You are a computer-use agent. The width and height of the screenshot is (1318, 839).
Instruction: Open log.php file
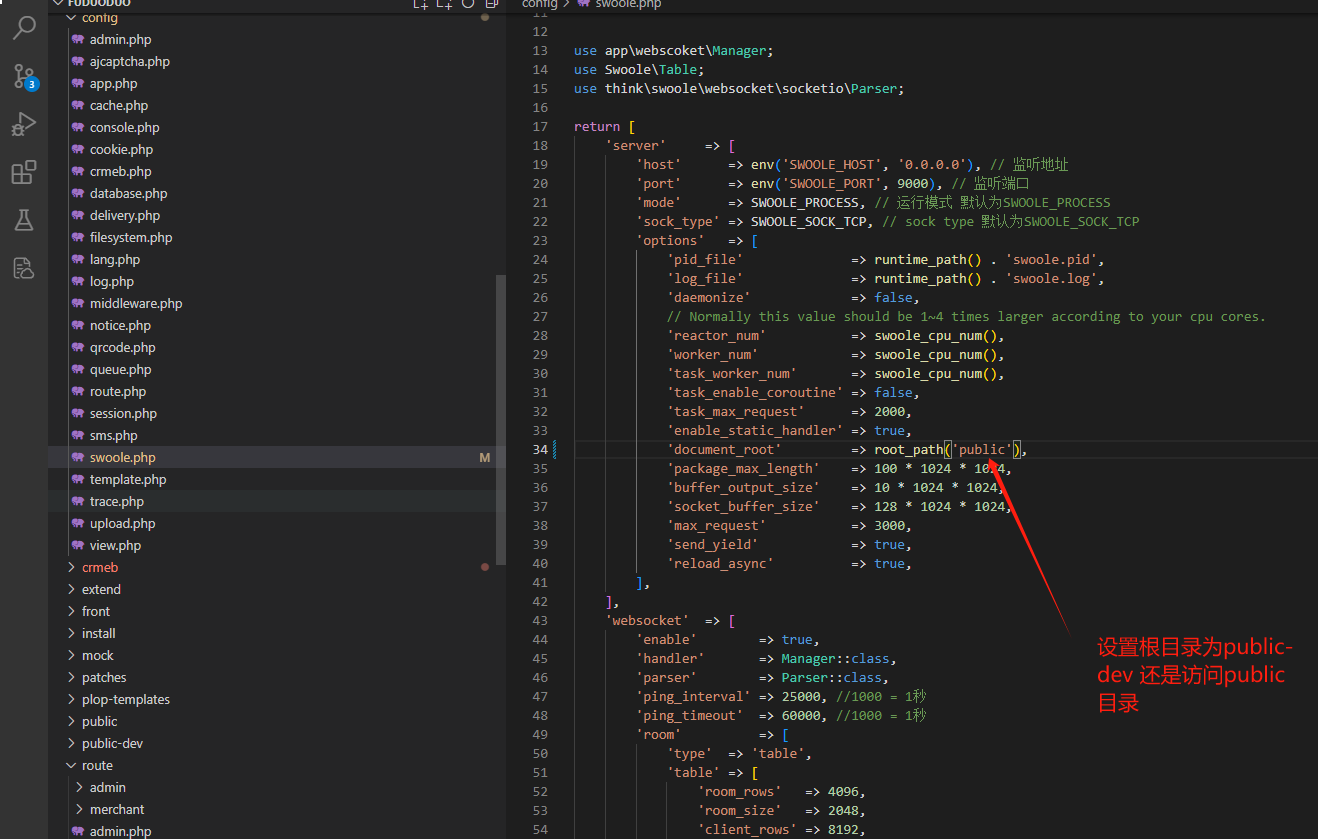(112, 281)
